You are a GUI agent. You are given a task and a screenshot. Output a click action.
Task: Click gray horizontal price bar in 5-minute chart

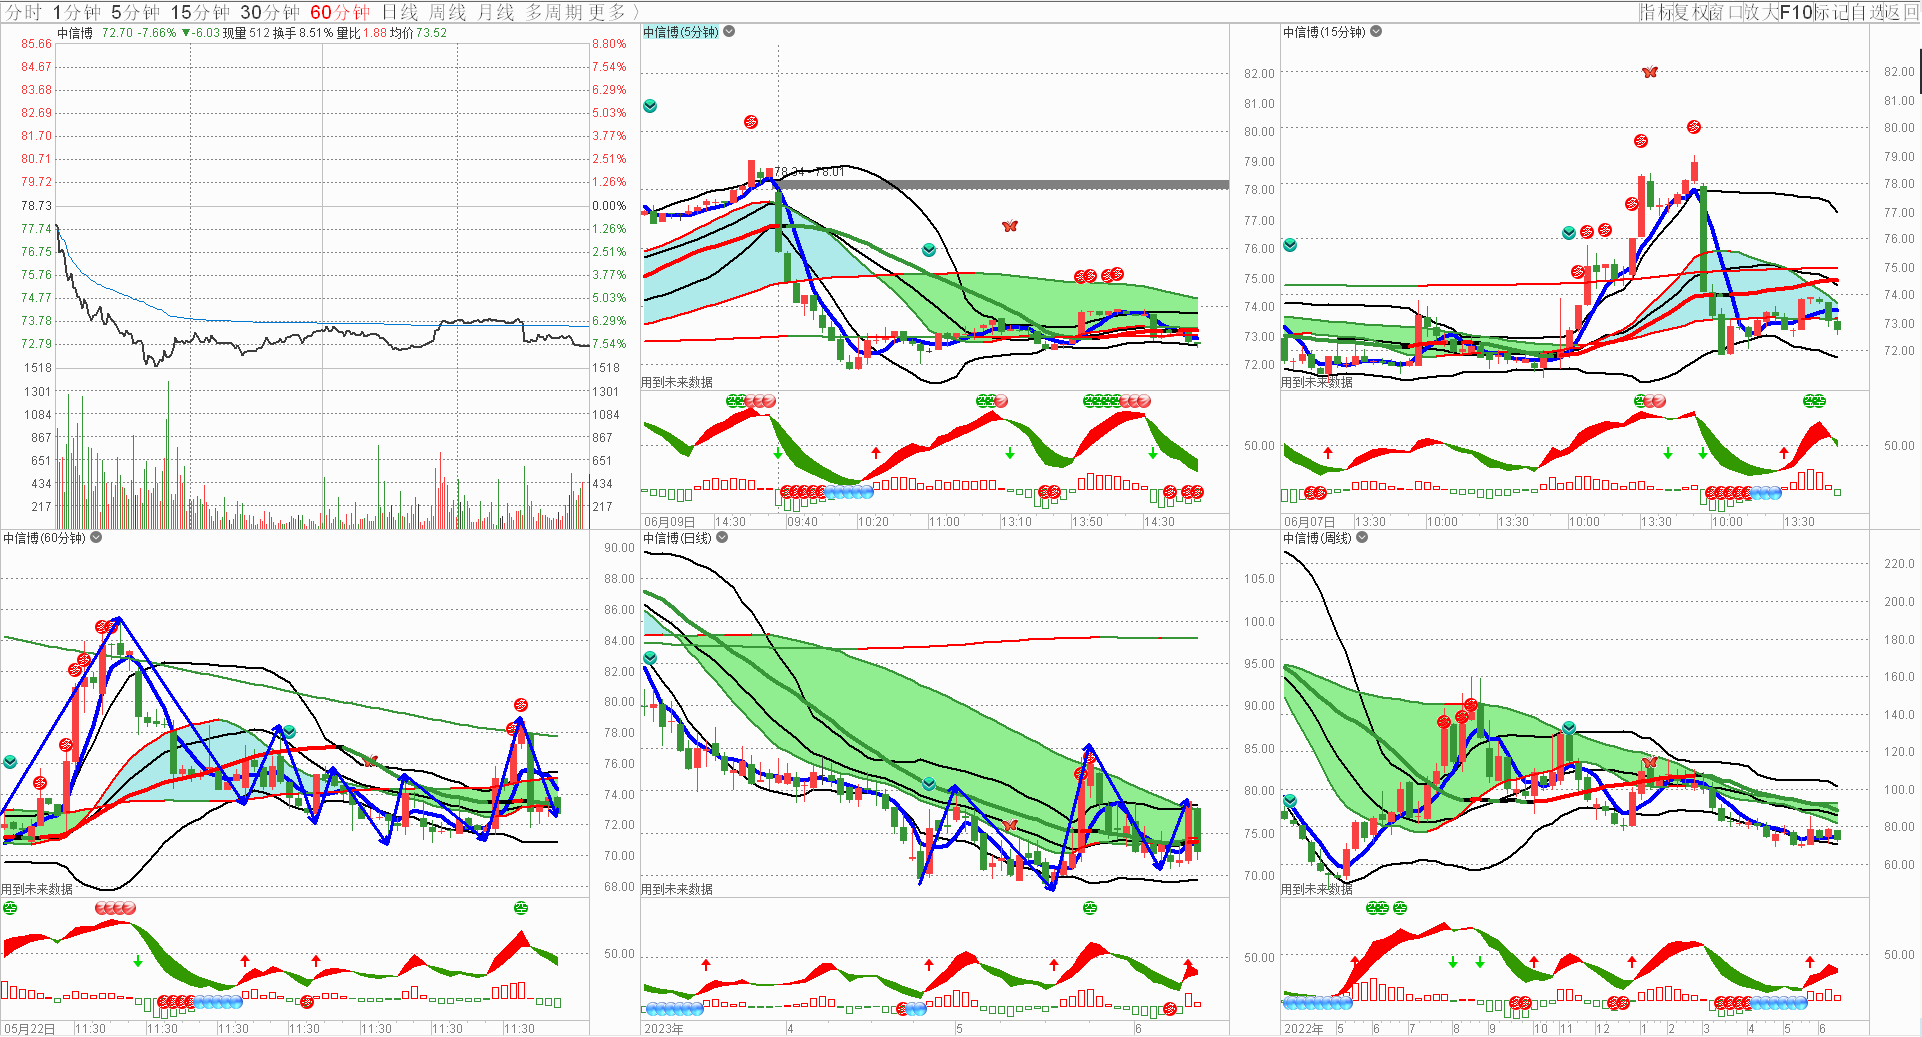pos(1003,185)
